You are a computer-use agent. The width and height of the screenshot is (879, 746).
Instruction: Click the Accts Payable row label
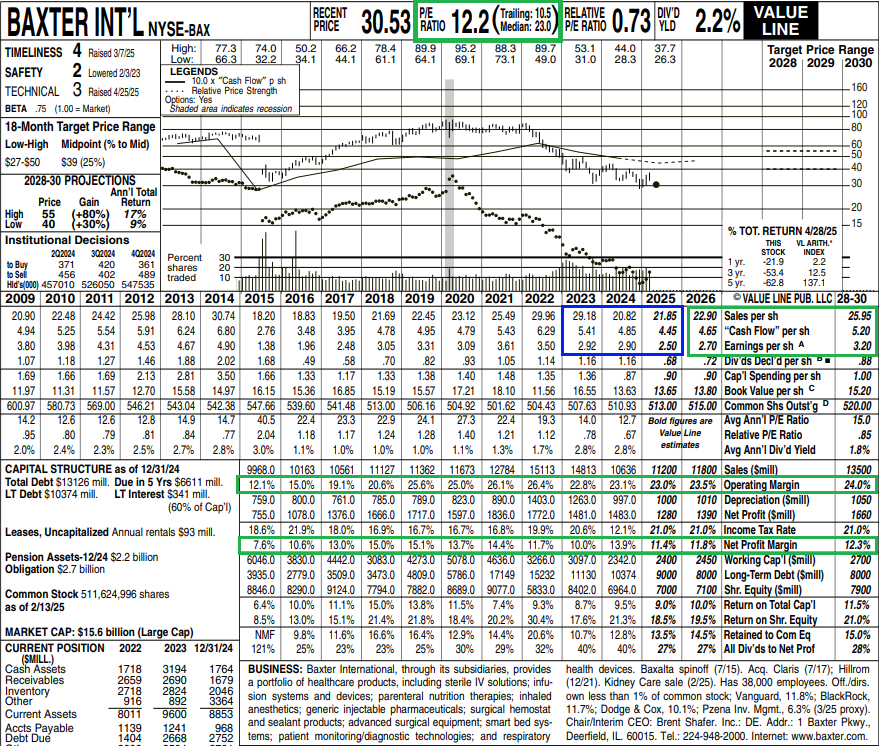point(39,729)
